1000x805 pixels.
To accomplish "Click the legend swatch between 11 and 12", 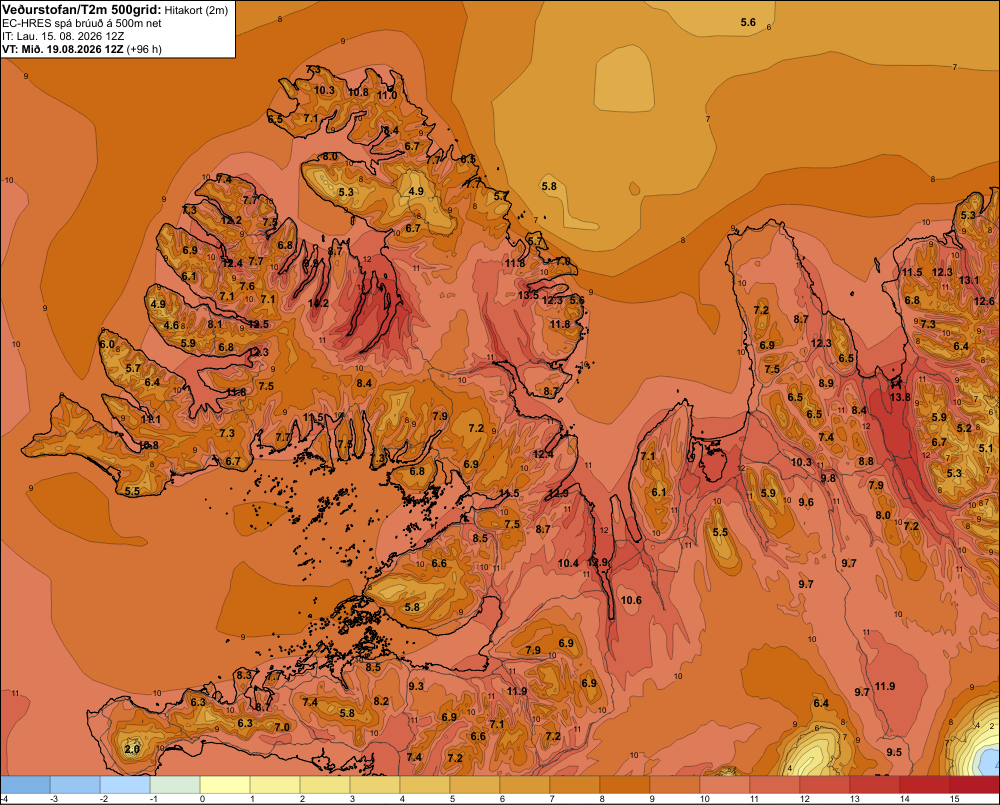I will click(x=774, y=785).
